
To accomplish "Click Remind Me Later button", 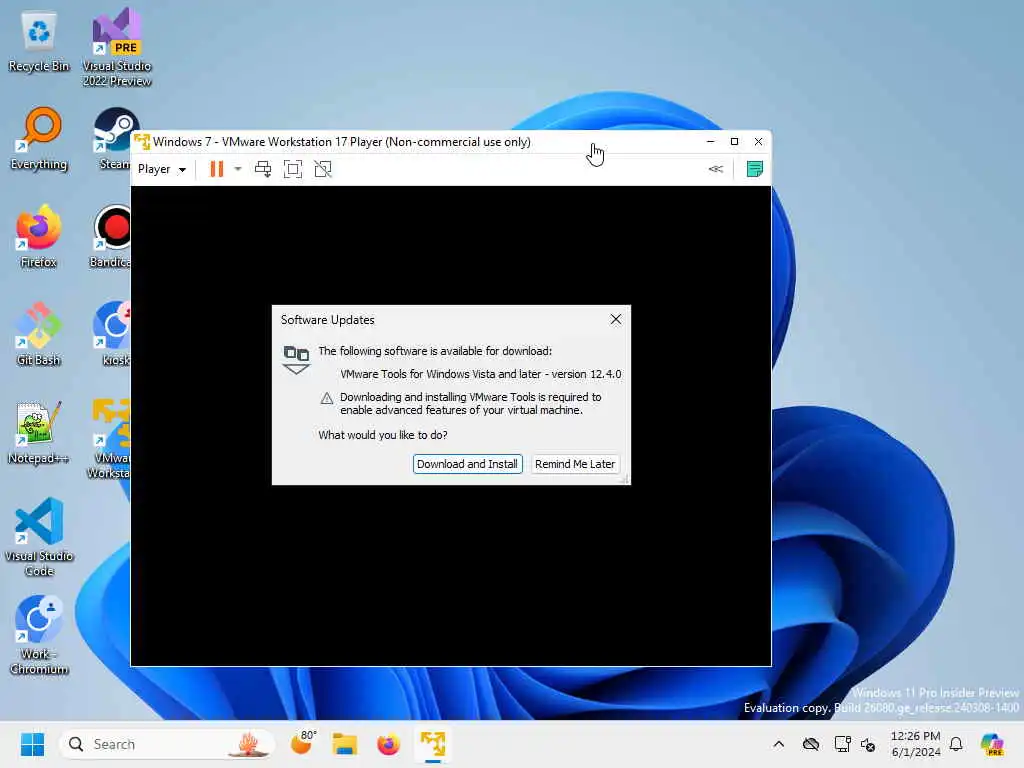I will (x=575, y=464).
